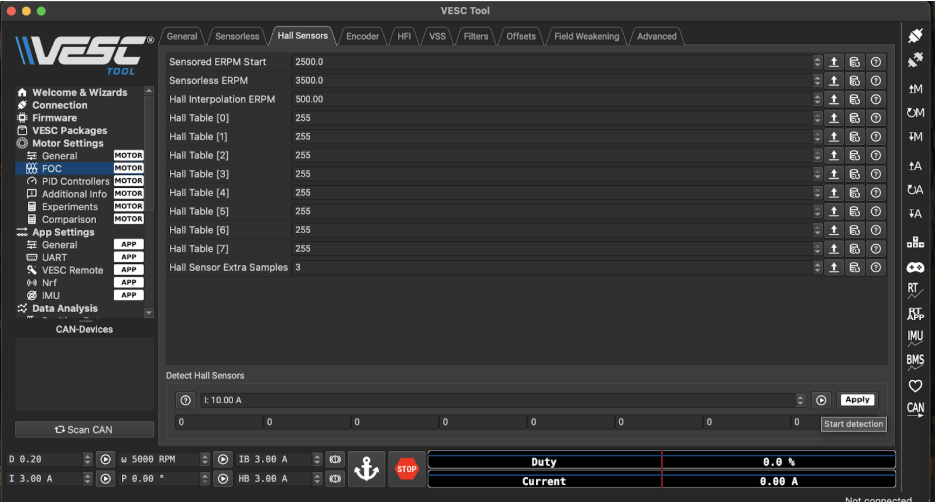Toggle BMS data streaming icon
The width and height of the screenshot is (936, 502).
click(x=915, y=361)
